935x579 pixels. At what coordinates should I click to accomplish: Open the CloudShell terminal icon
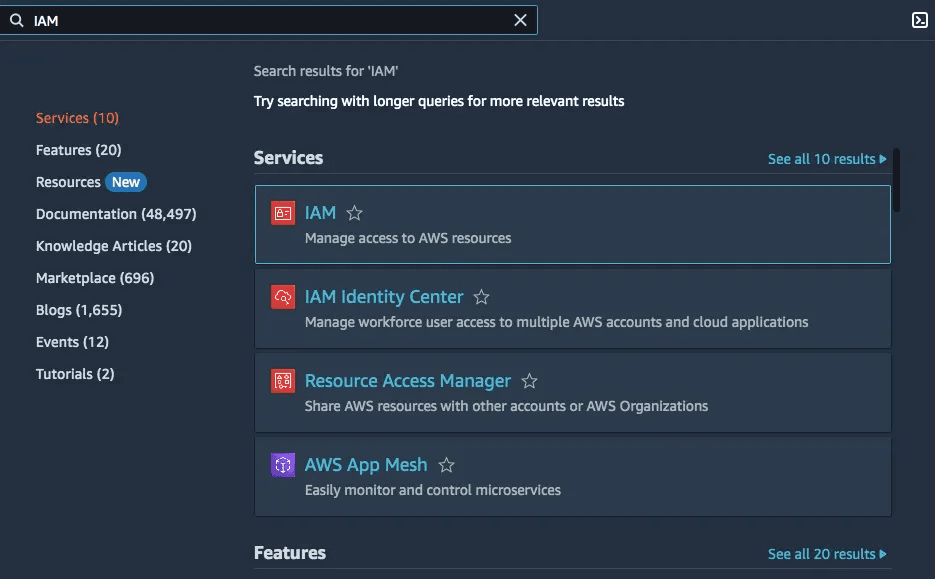click(x=919, y=20)
